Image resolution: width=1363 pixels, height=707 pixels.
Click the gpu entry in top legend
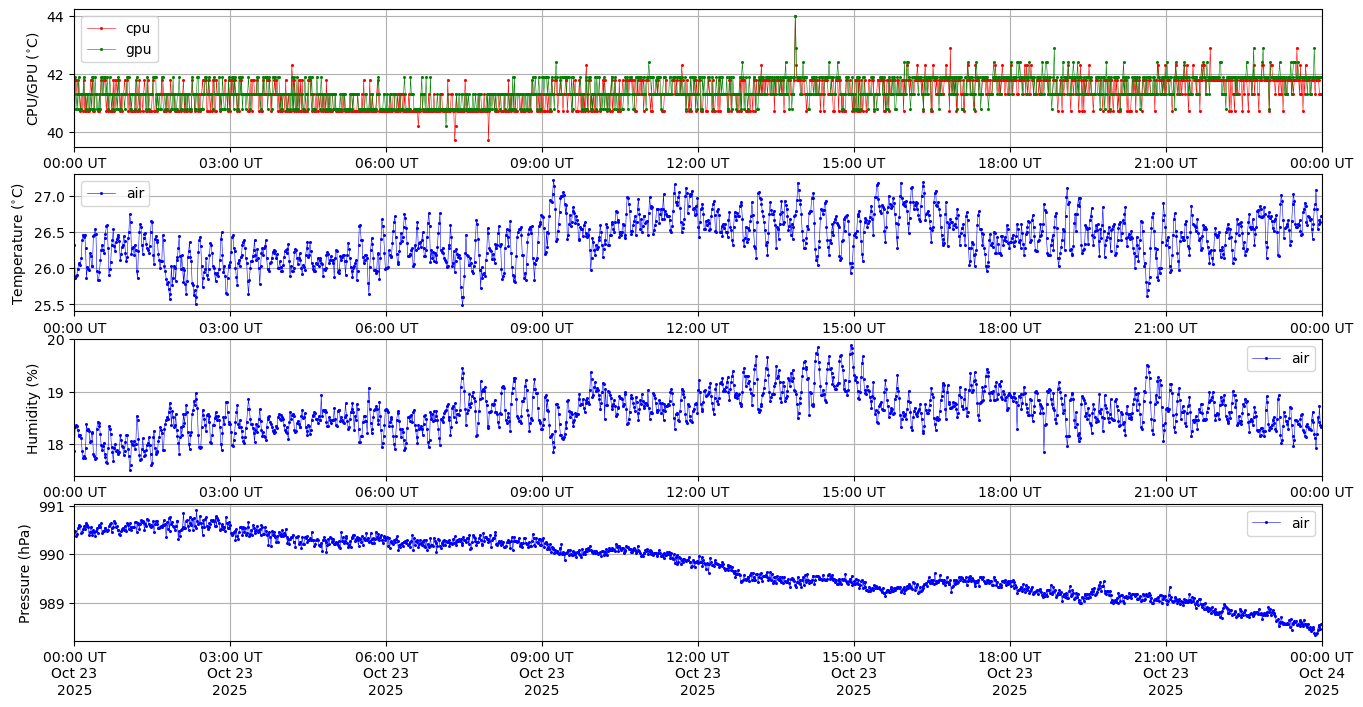coord(137,49)
